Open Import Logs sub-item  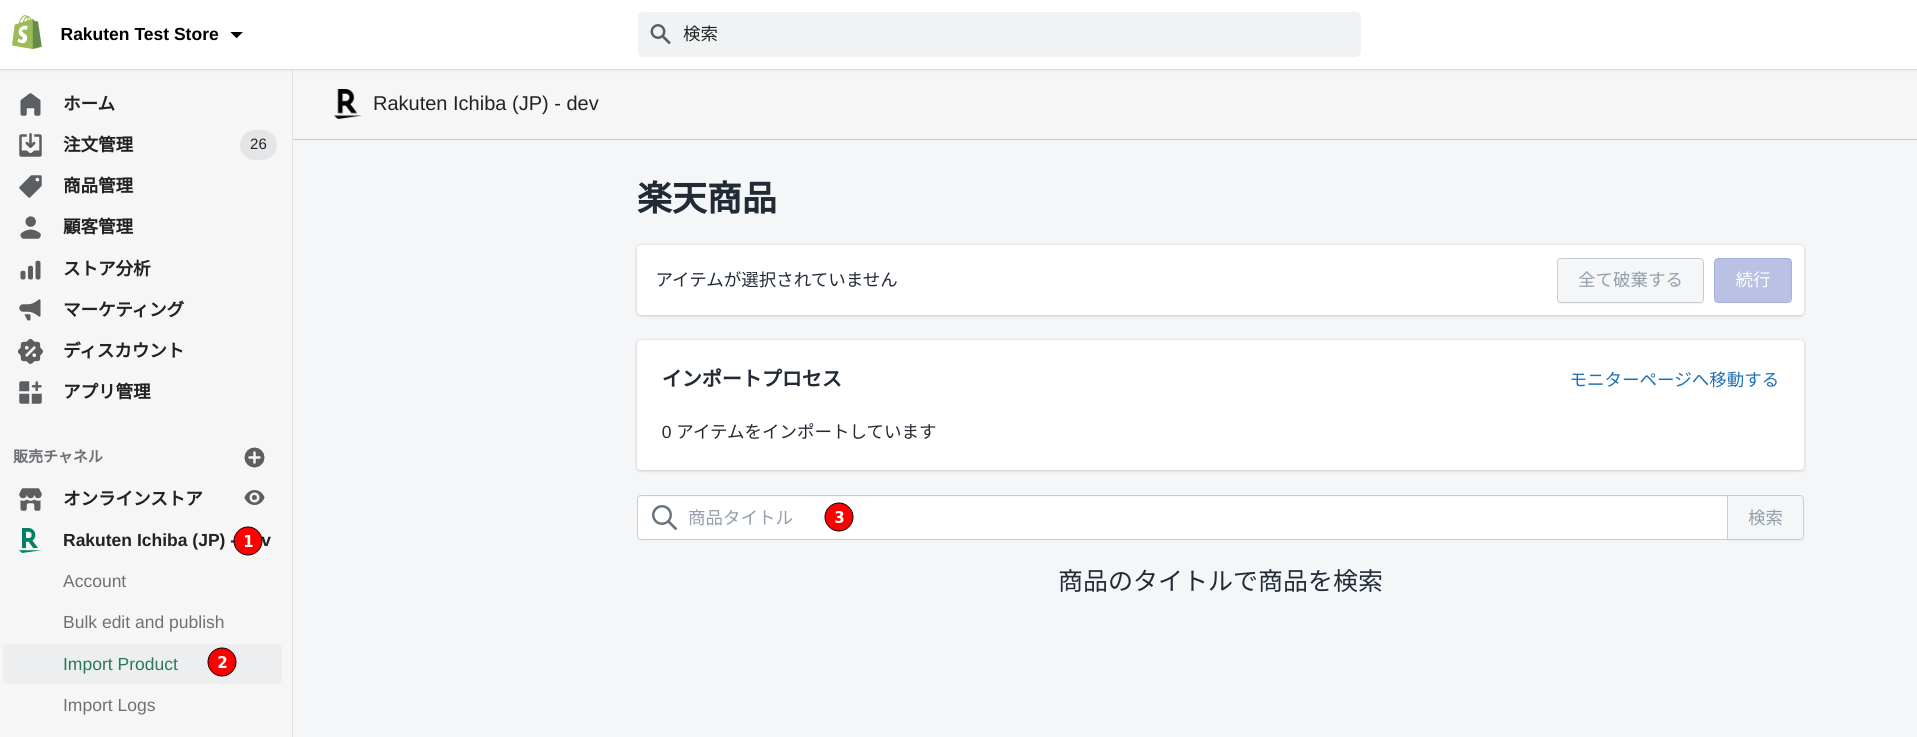[109, 705]
